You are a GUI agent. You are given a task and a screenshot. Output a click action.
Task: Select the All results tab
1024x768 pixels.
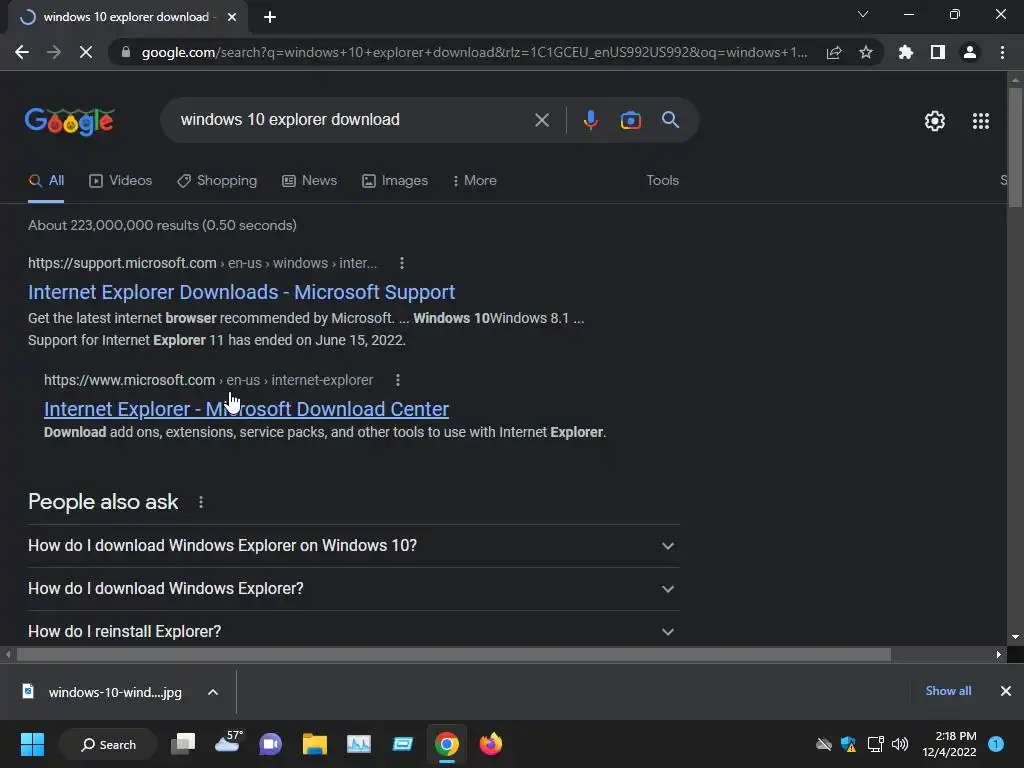click(x=46, y=181)
